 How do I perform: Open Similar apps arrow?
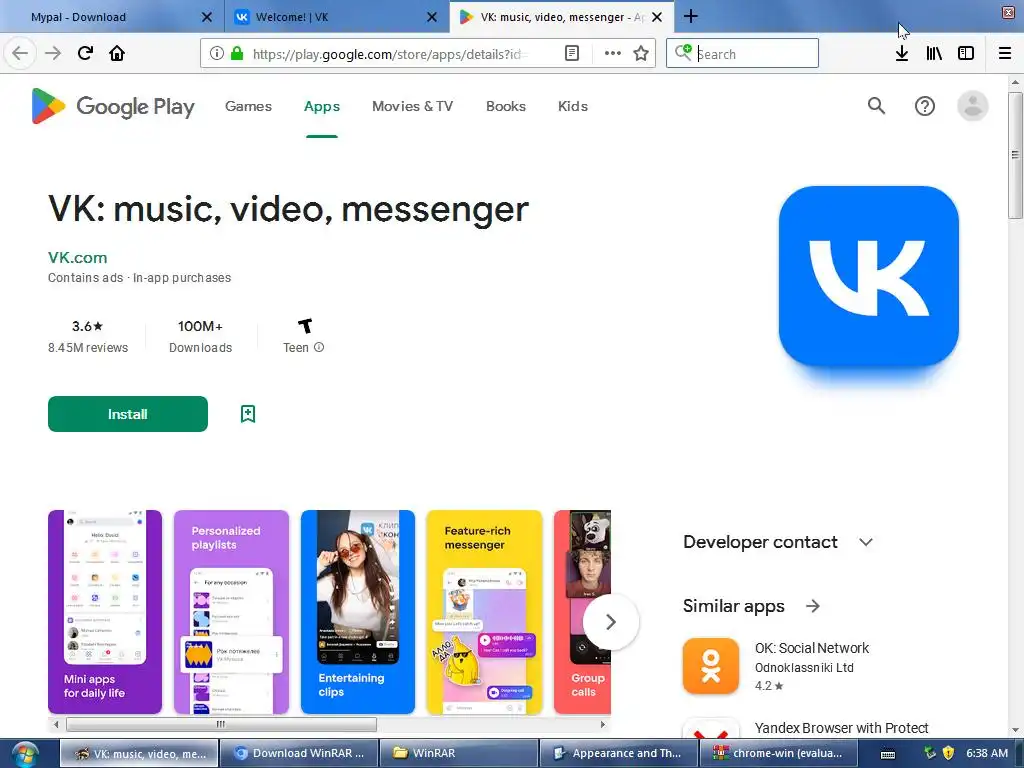point(812,606)
